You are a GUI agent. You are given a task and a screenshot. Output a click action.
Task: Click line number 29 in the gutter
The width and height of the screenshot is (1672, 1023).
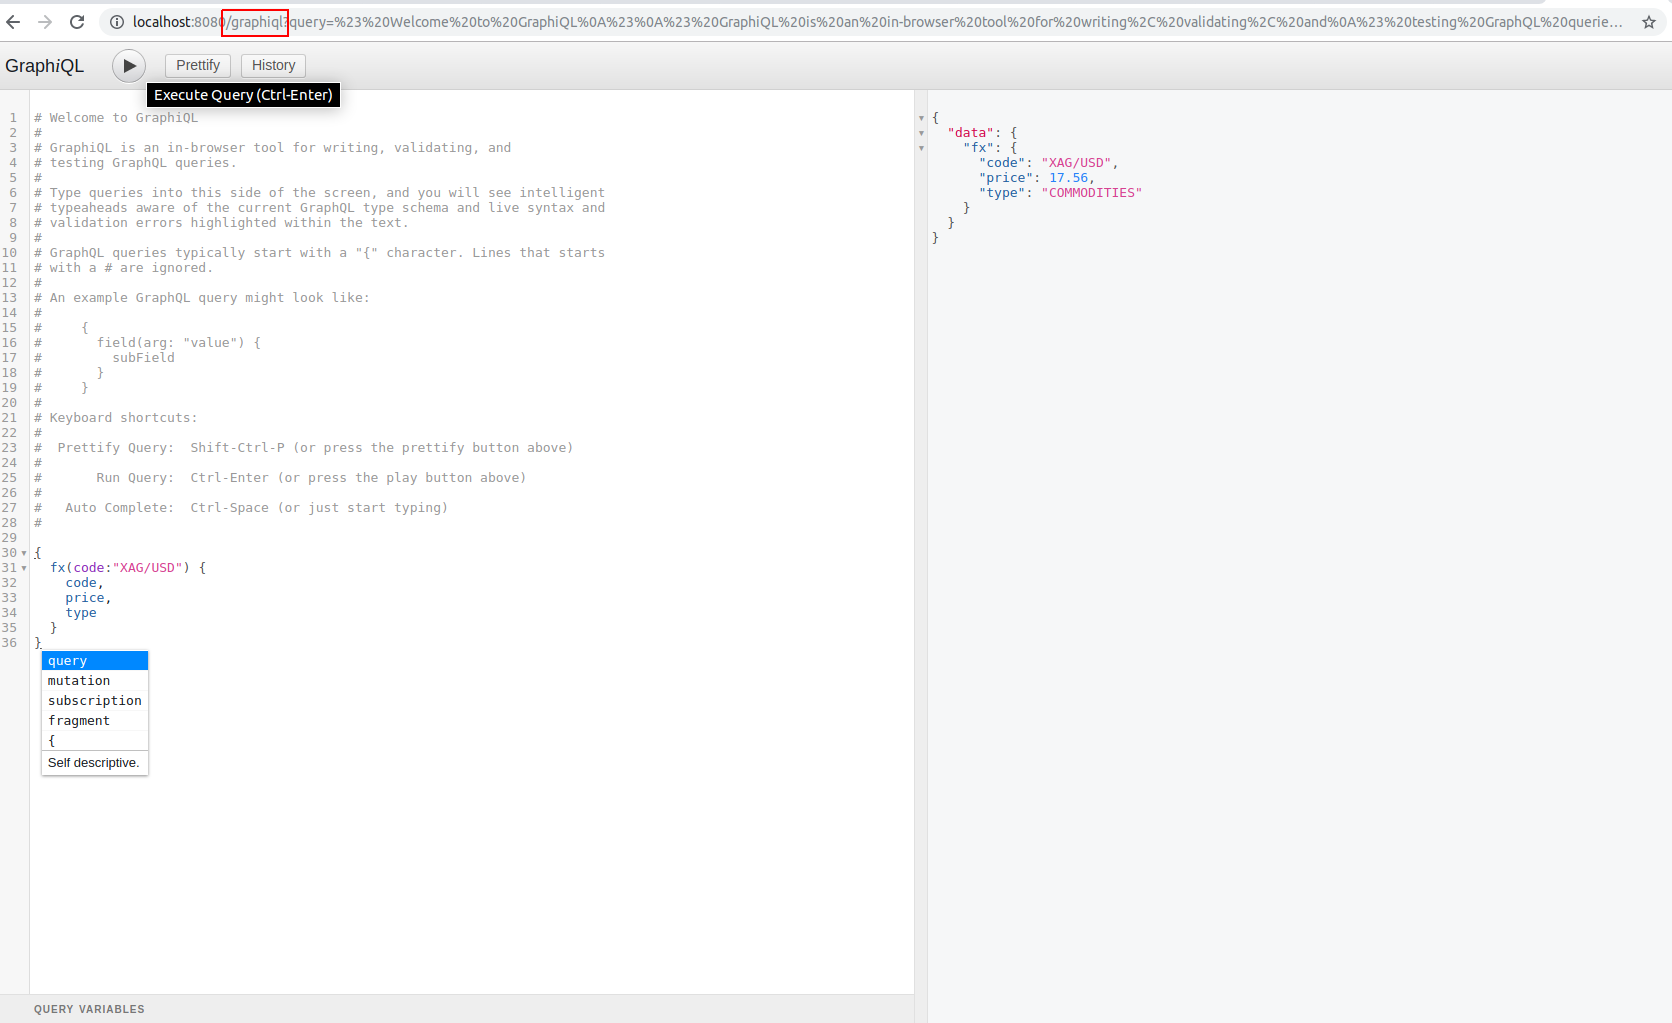pyautogui.click(x=10, y=538)
